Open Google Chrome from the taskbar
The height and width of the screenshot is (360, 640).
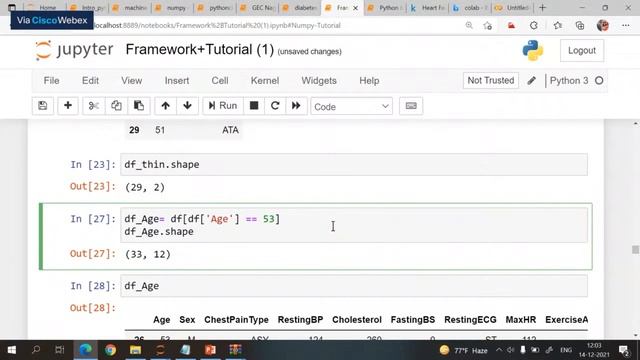[x=110, y=350]
